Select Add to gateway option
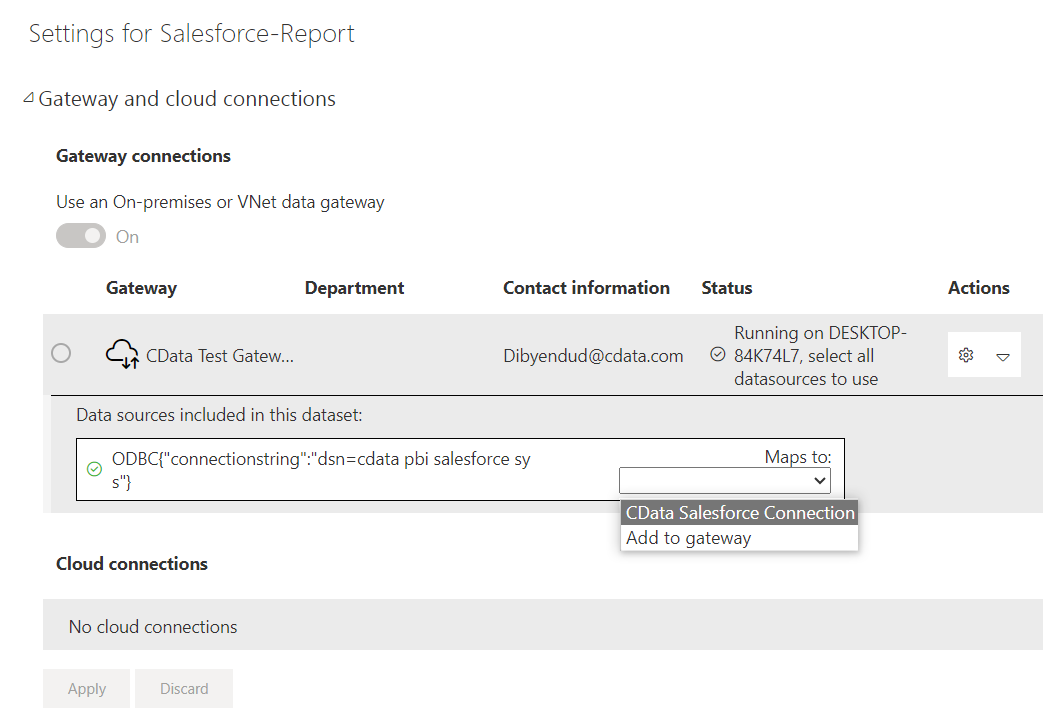 [x=688, y=538]
